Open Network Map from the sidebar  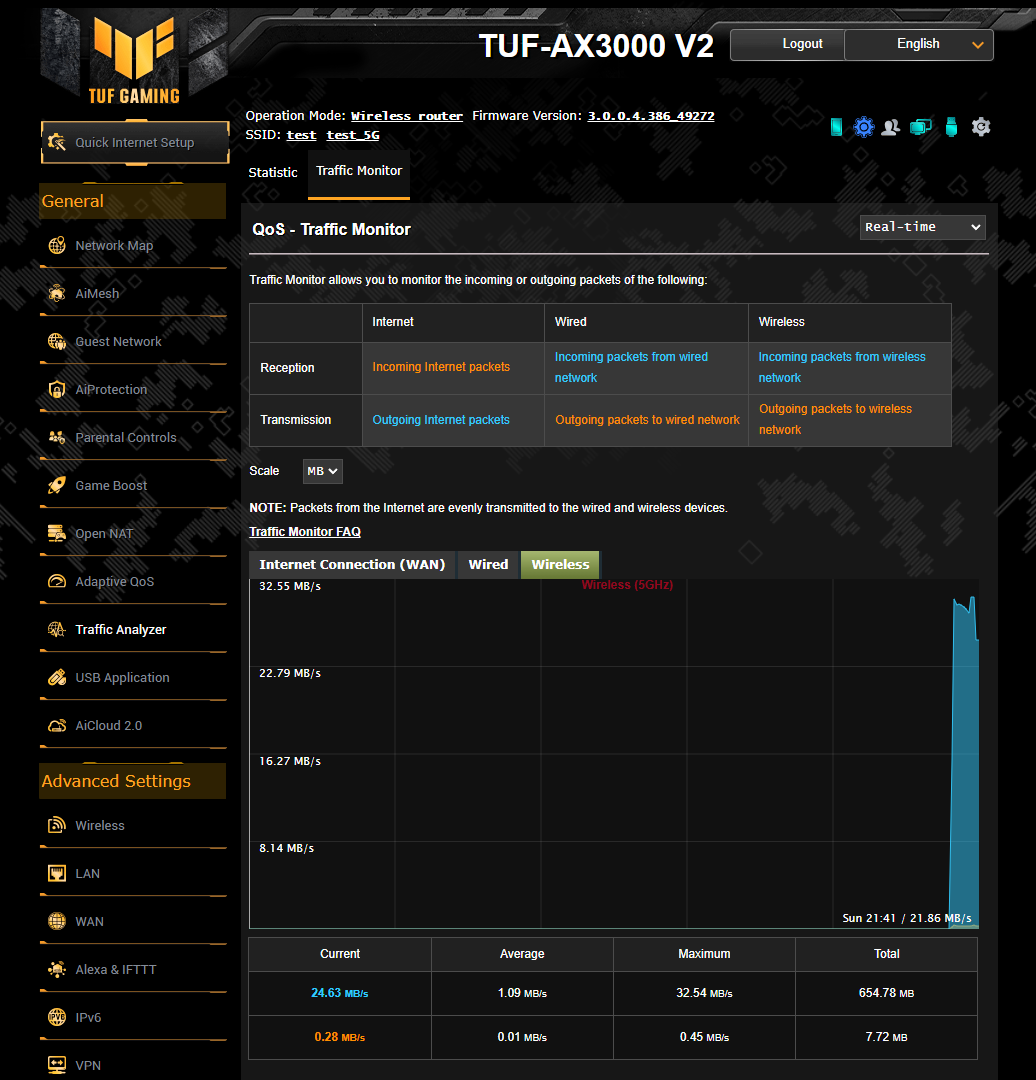pos(114,245)
